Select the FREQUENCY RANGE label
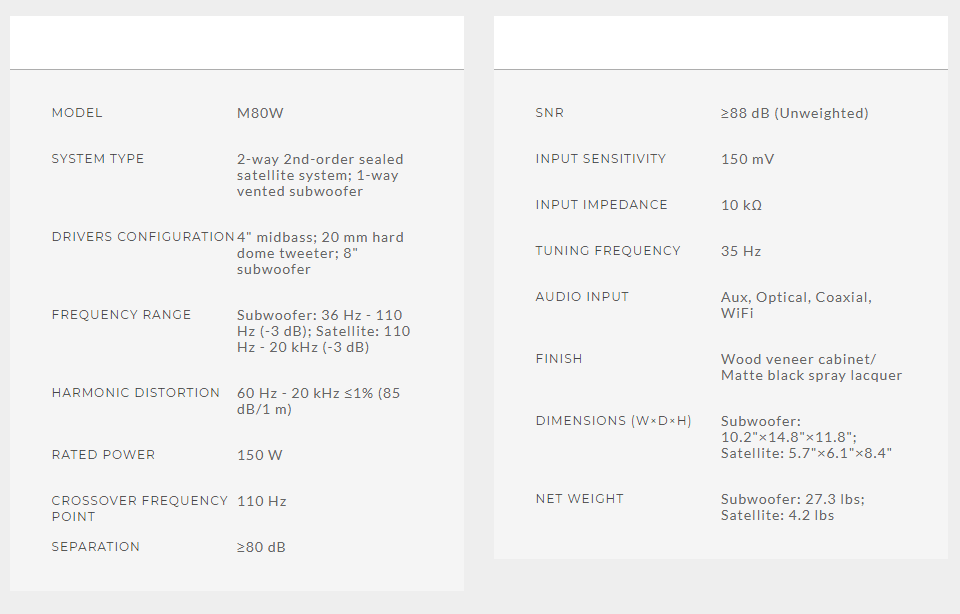Screen dimensions: 960x614 [121, 315]
